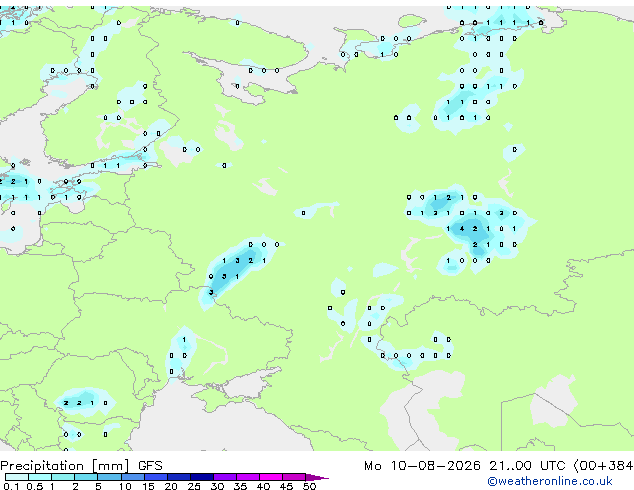Image resolution: width=634 pixels, height=490 pixels.
Task: Click the 0.5–1 mm legend swatch
Action: coord(40,477)
